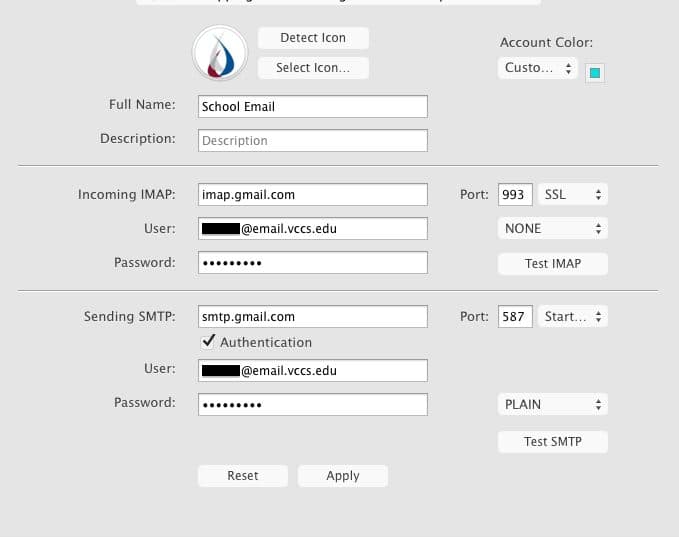The image size is (679, 537).
Task: Select the SMTP port 587 field
Action: (x=515, y=317)
